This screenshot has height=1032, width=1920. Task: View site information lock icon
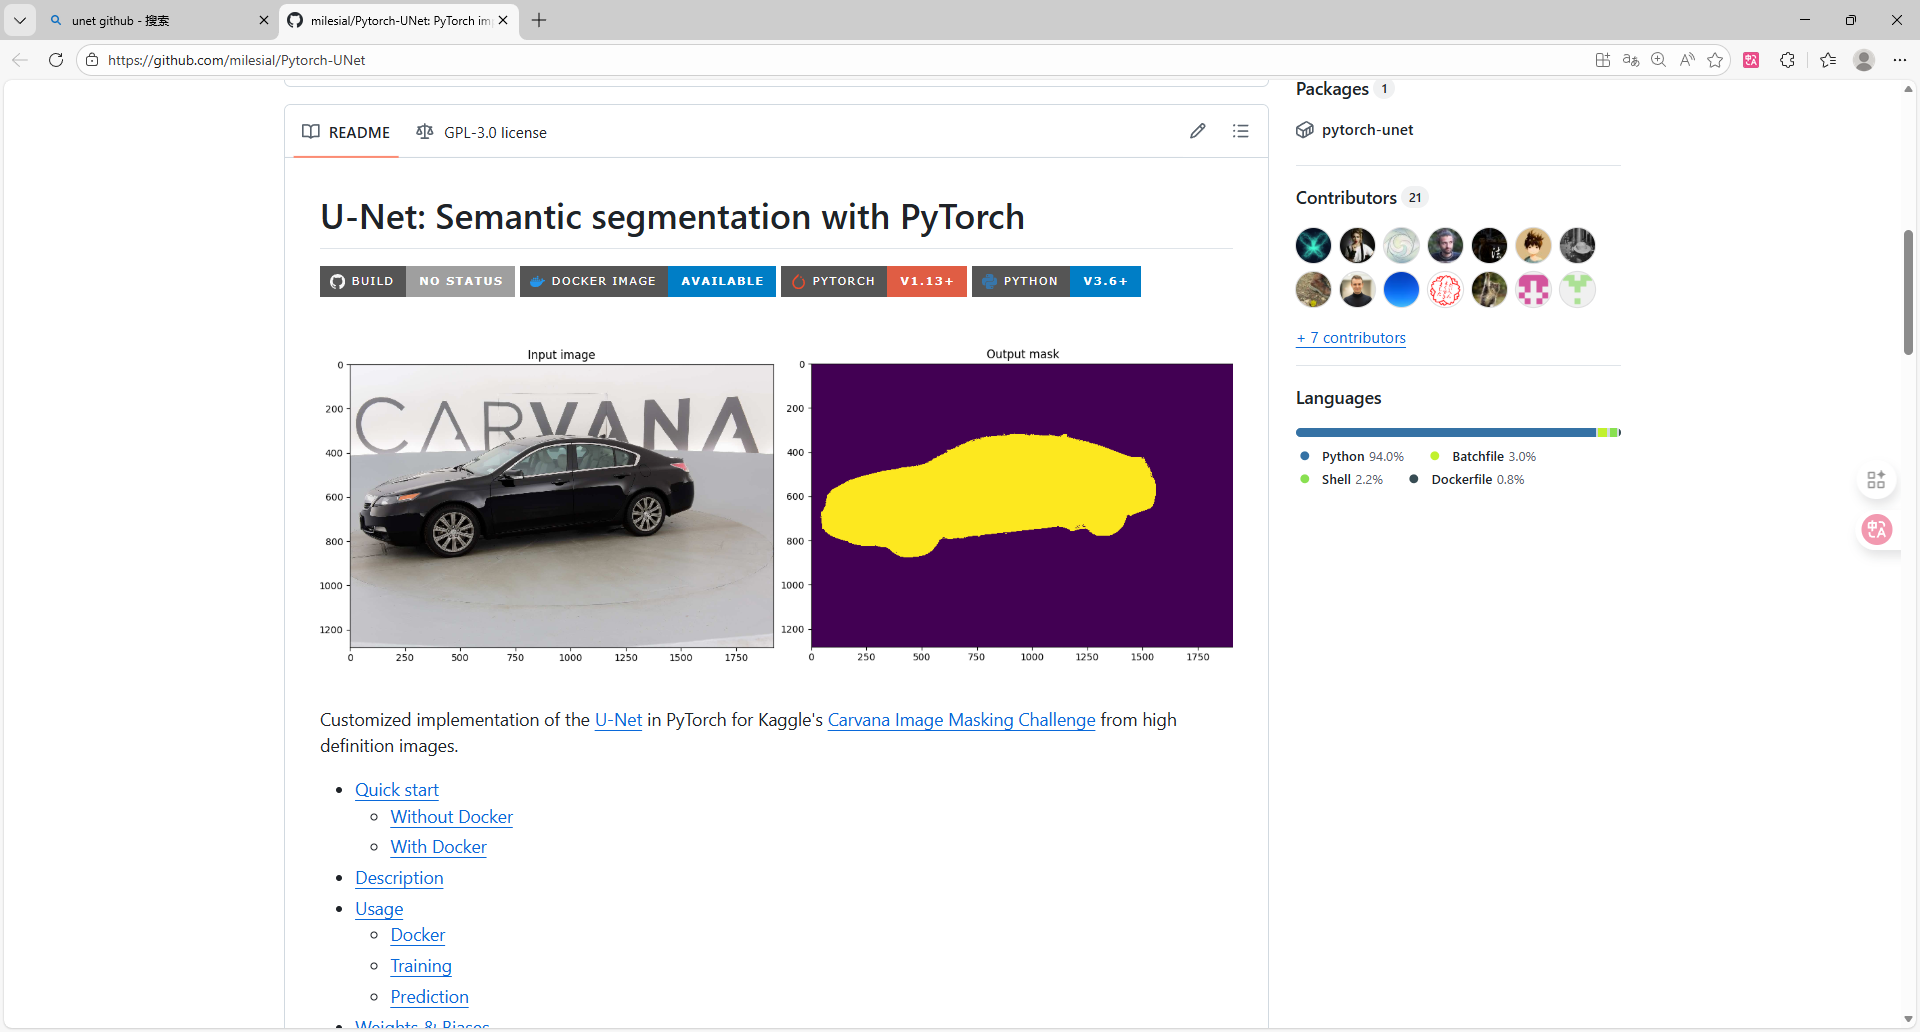92,60
